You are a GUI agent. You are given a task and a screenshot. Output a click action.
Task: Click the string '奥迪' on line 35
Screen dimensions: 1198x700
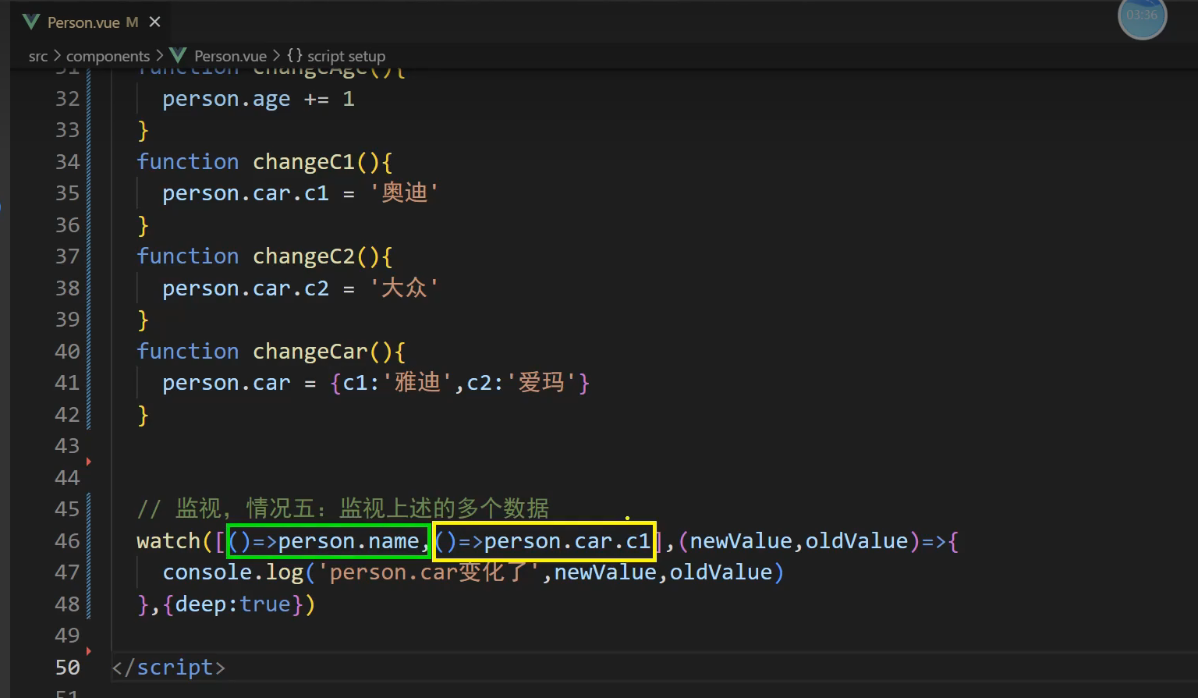coord(403,193)
